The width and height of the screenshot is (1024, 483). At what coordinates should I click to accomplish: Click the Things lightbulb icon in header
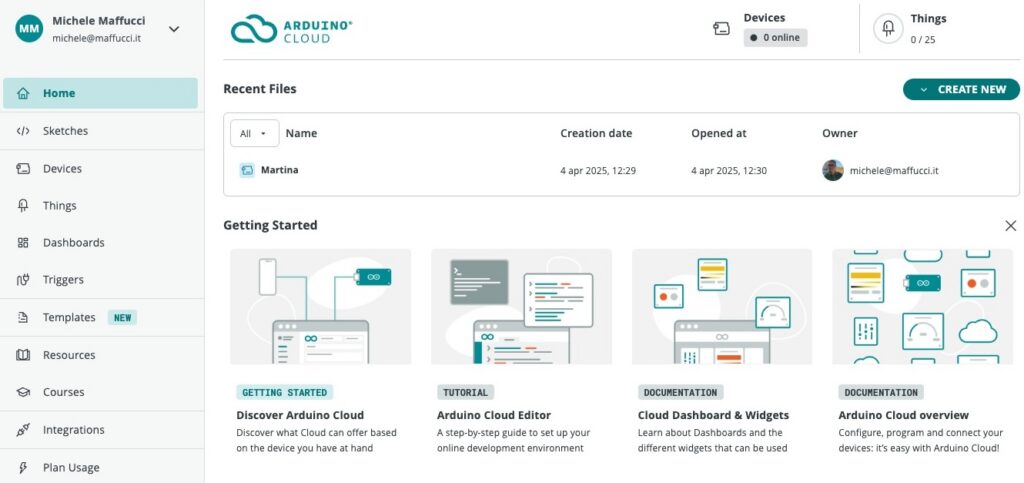pos(887,29)
